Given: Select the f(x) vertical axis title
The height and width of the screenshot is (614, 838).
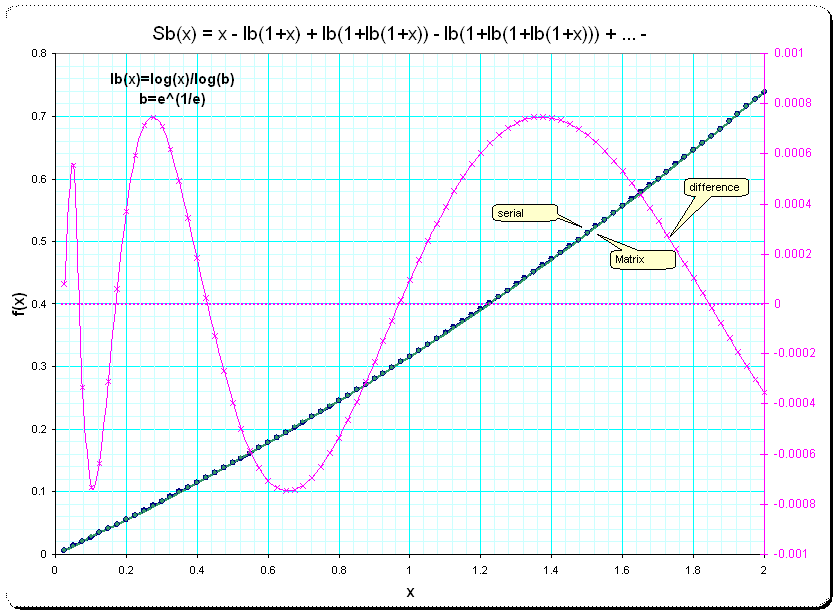Looking at the screenshot, I should pos(16,302).
